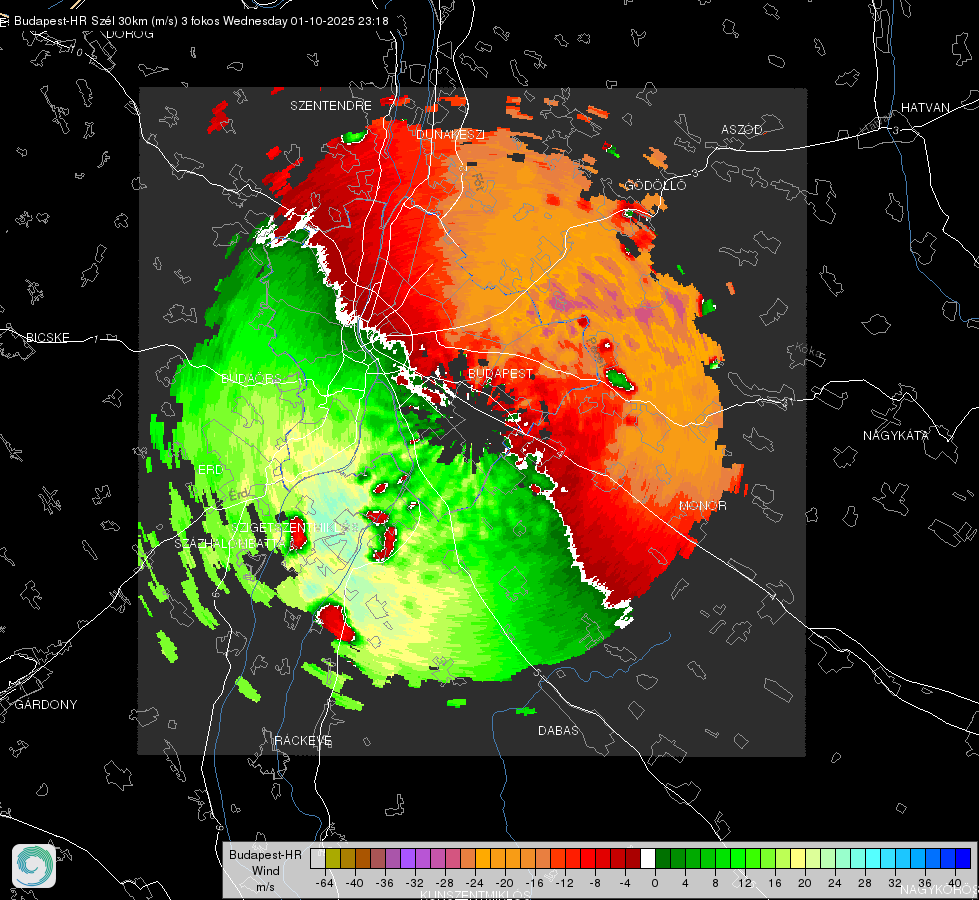The width and height of the screenshot is (979, 900).
Task: Click the DABAS label
Action: (558, 730)
